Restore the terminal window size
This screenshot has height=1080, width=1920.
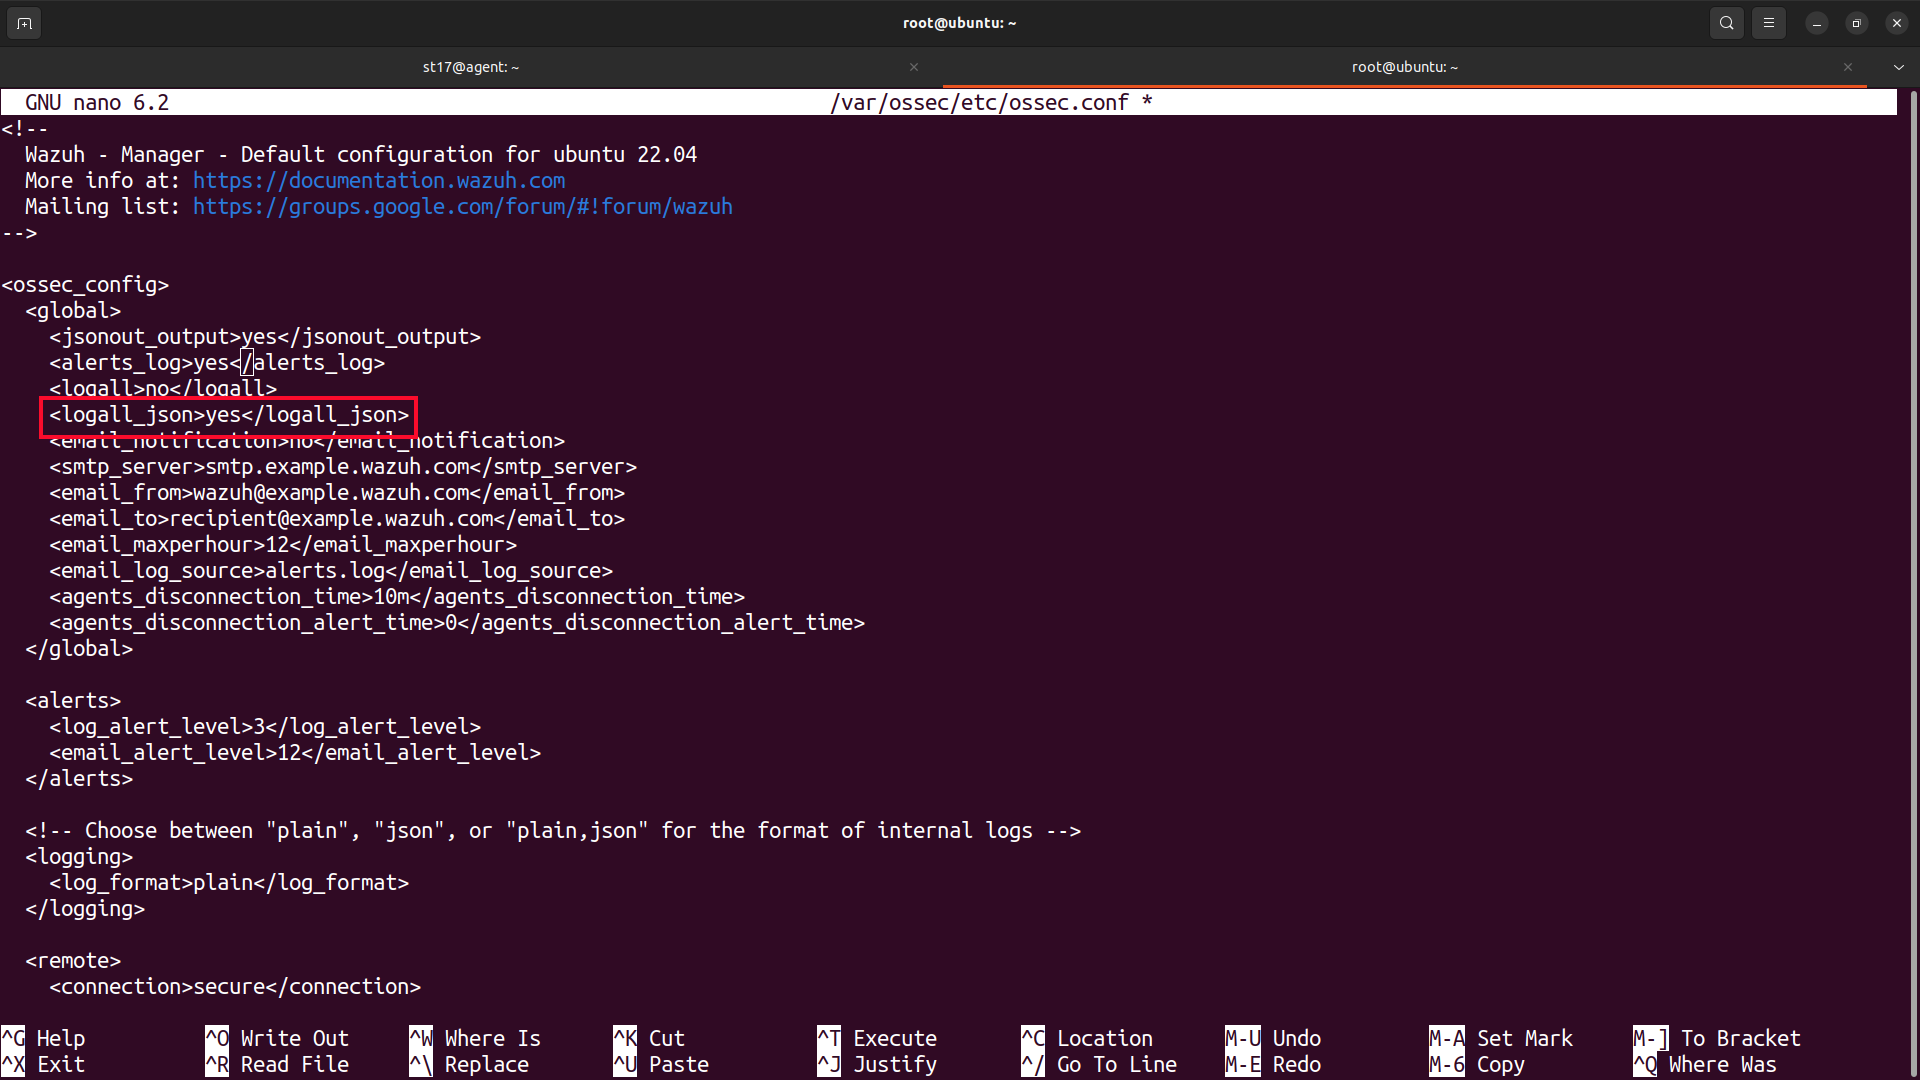1856,23
